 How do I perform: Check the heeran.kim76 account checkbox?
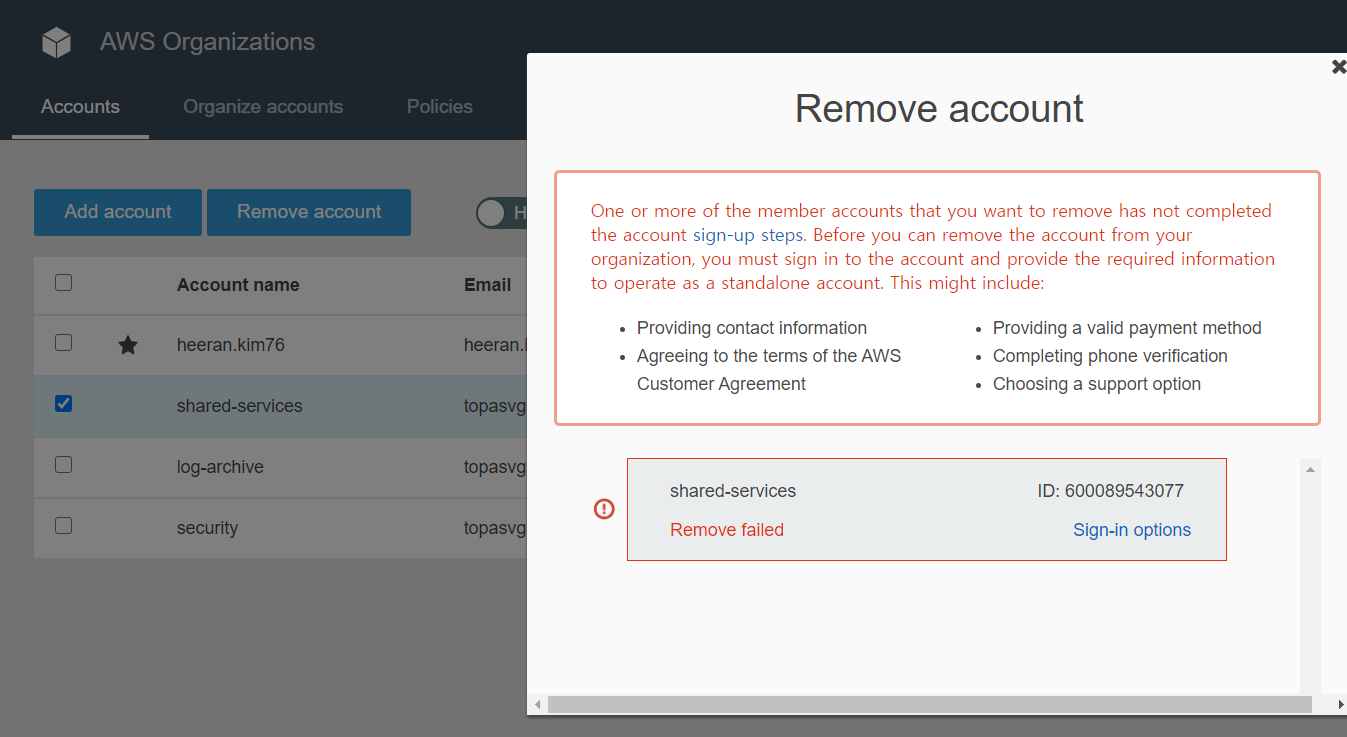pos(63,343)
